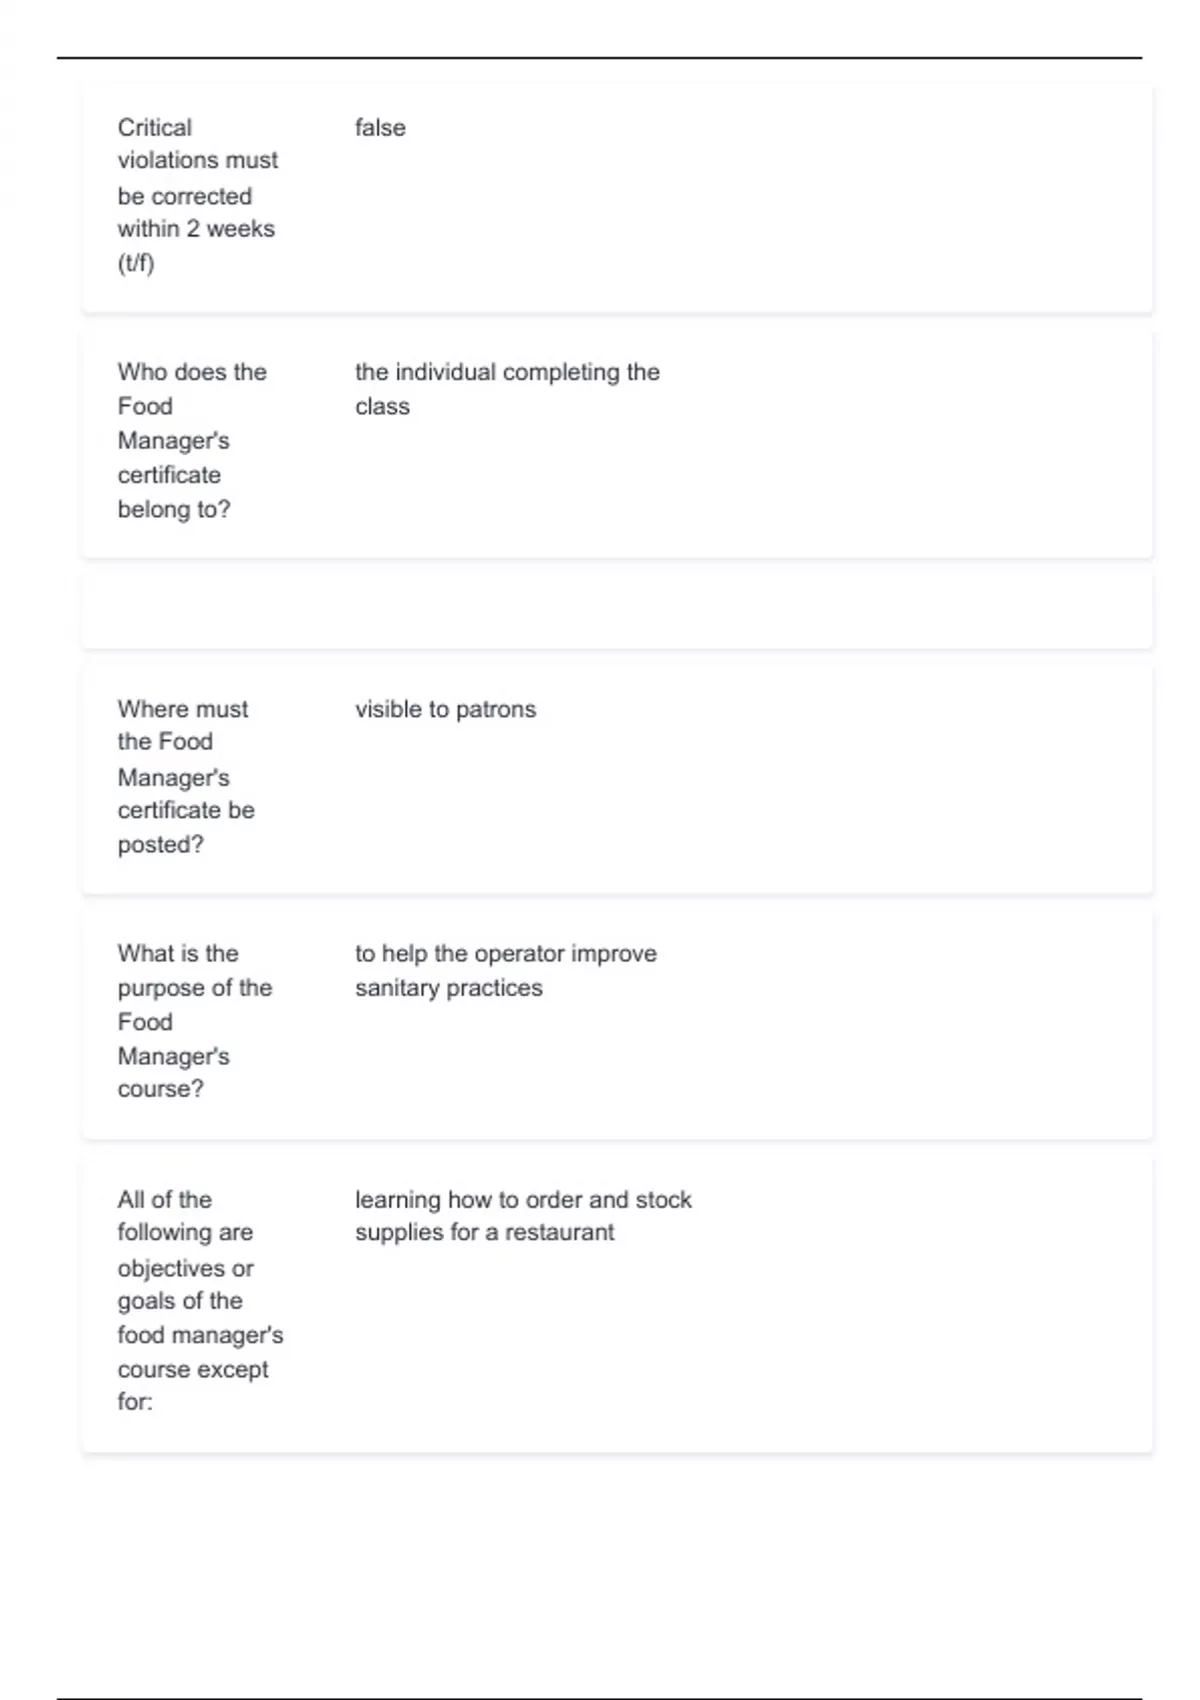Select 'learning how to order and stock' answer line
Screen dimensions: 1200x1700
click(x=523, y=1200)
